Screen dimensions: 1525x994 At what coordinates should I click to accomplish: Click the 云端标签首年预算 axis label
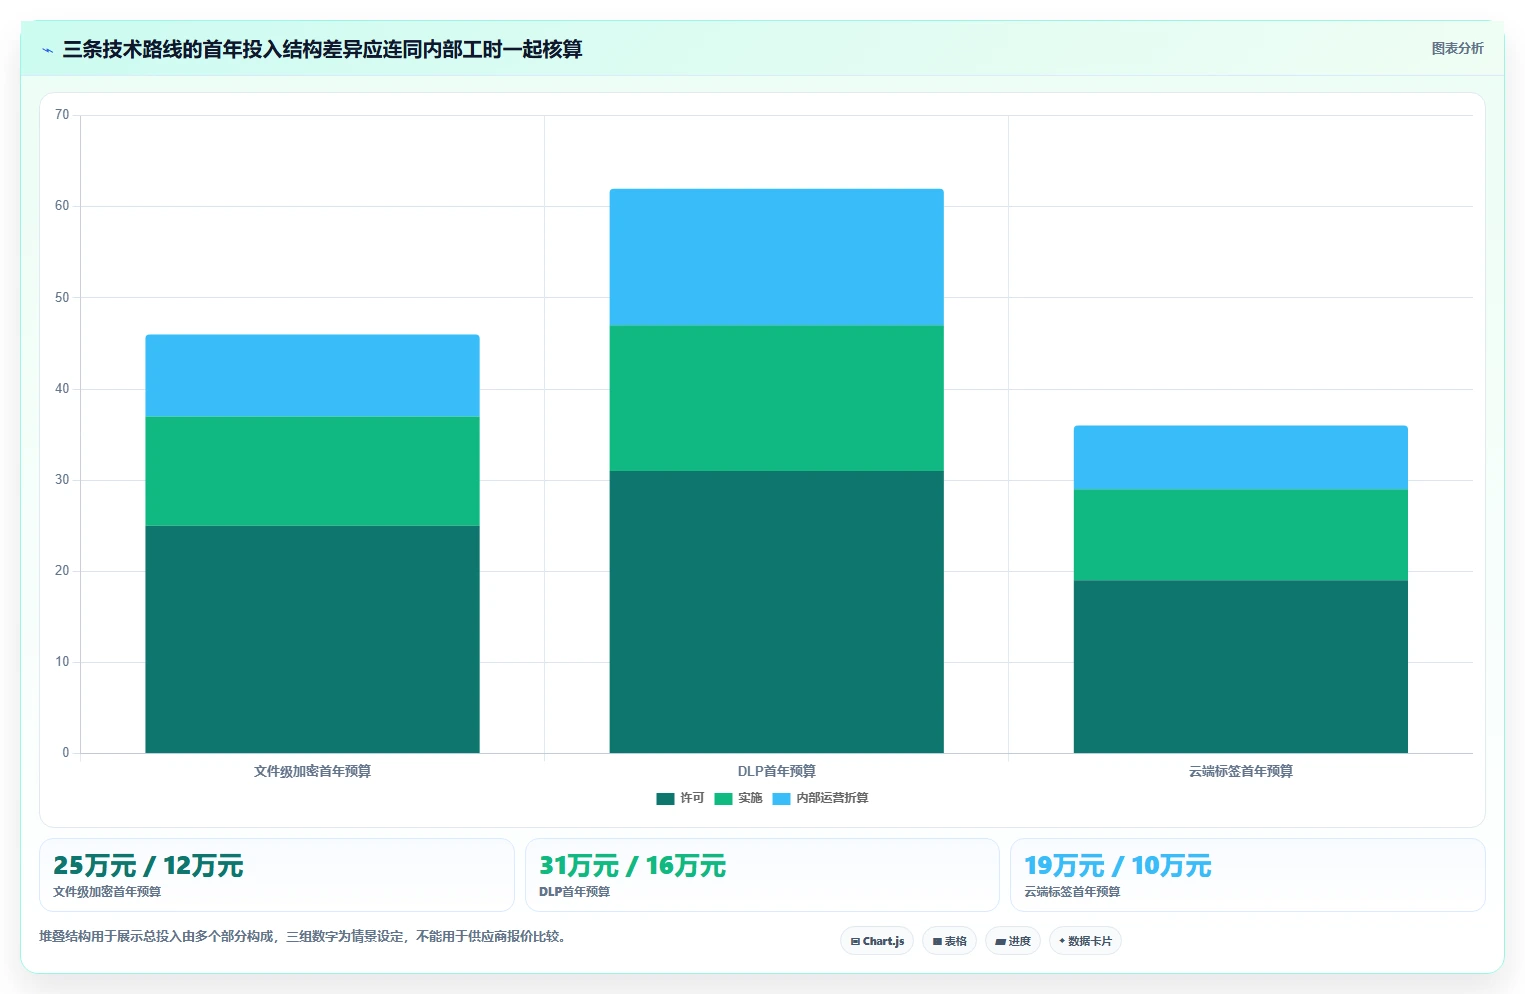pos(1240,771)
